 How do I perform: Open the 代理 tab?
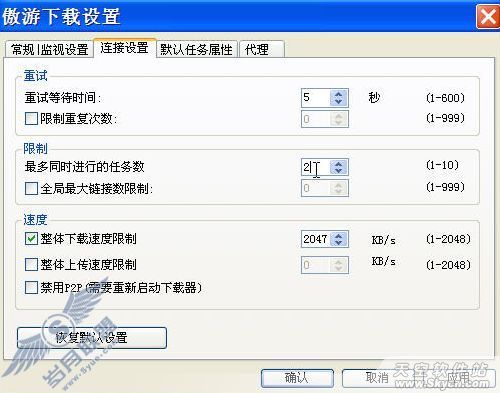[x=261, y=50]
